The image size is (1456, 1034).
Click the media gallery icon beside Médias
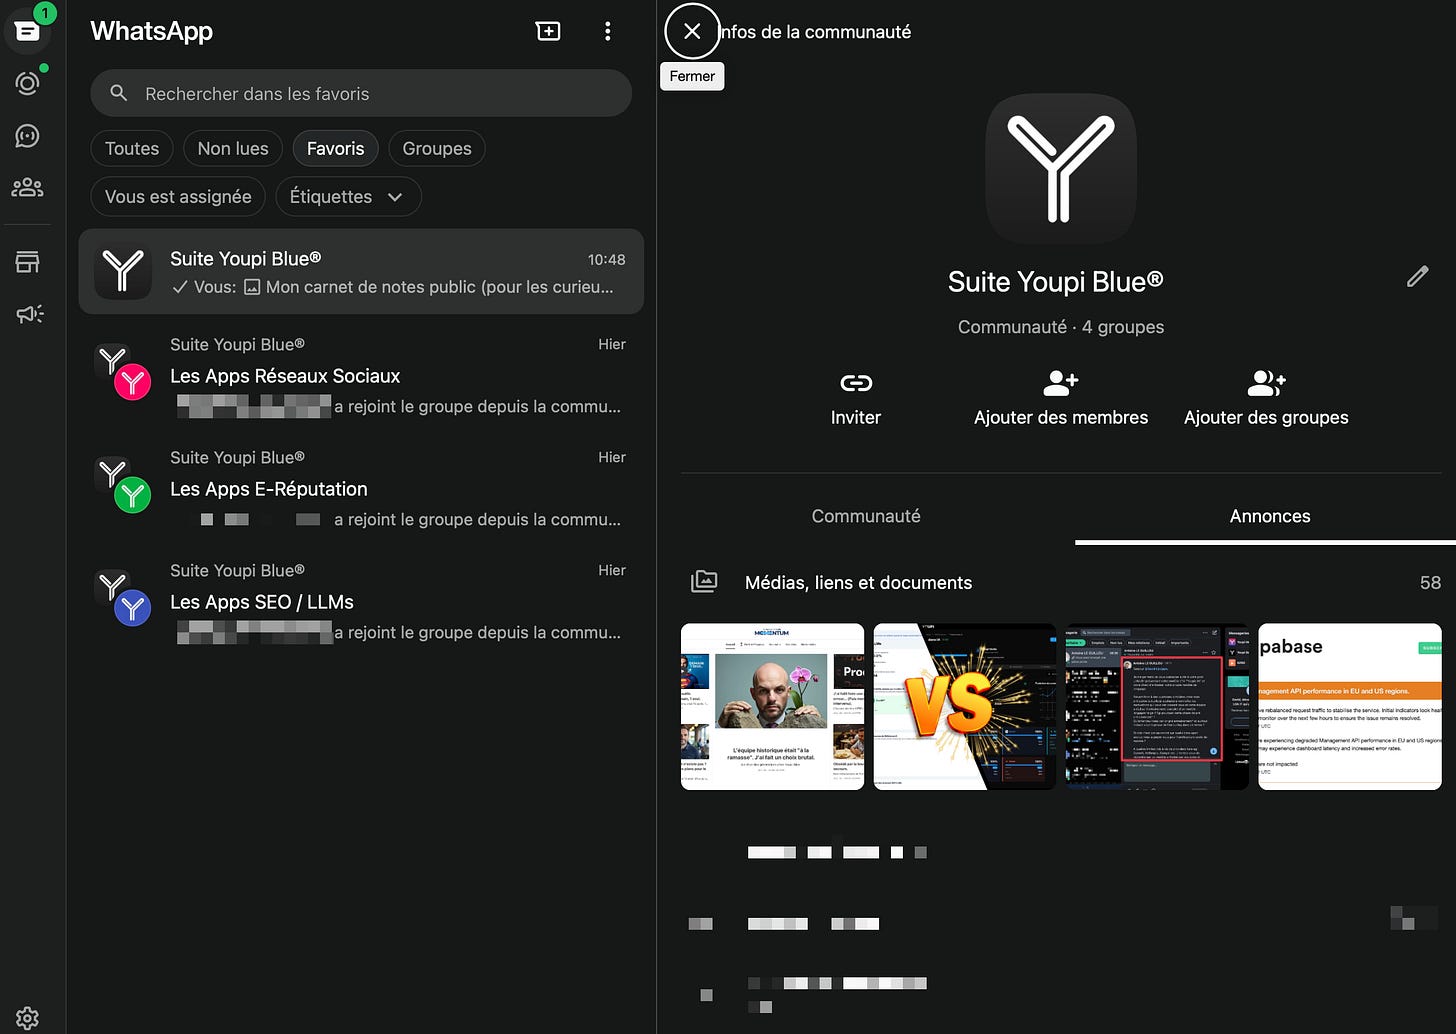click(x=704, y=582)
